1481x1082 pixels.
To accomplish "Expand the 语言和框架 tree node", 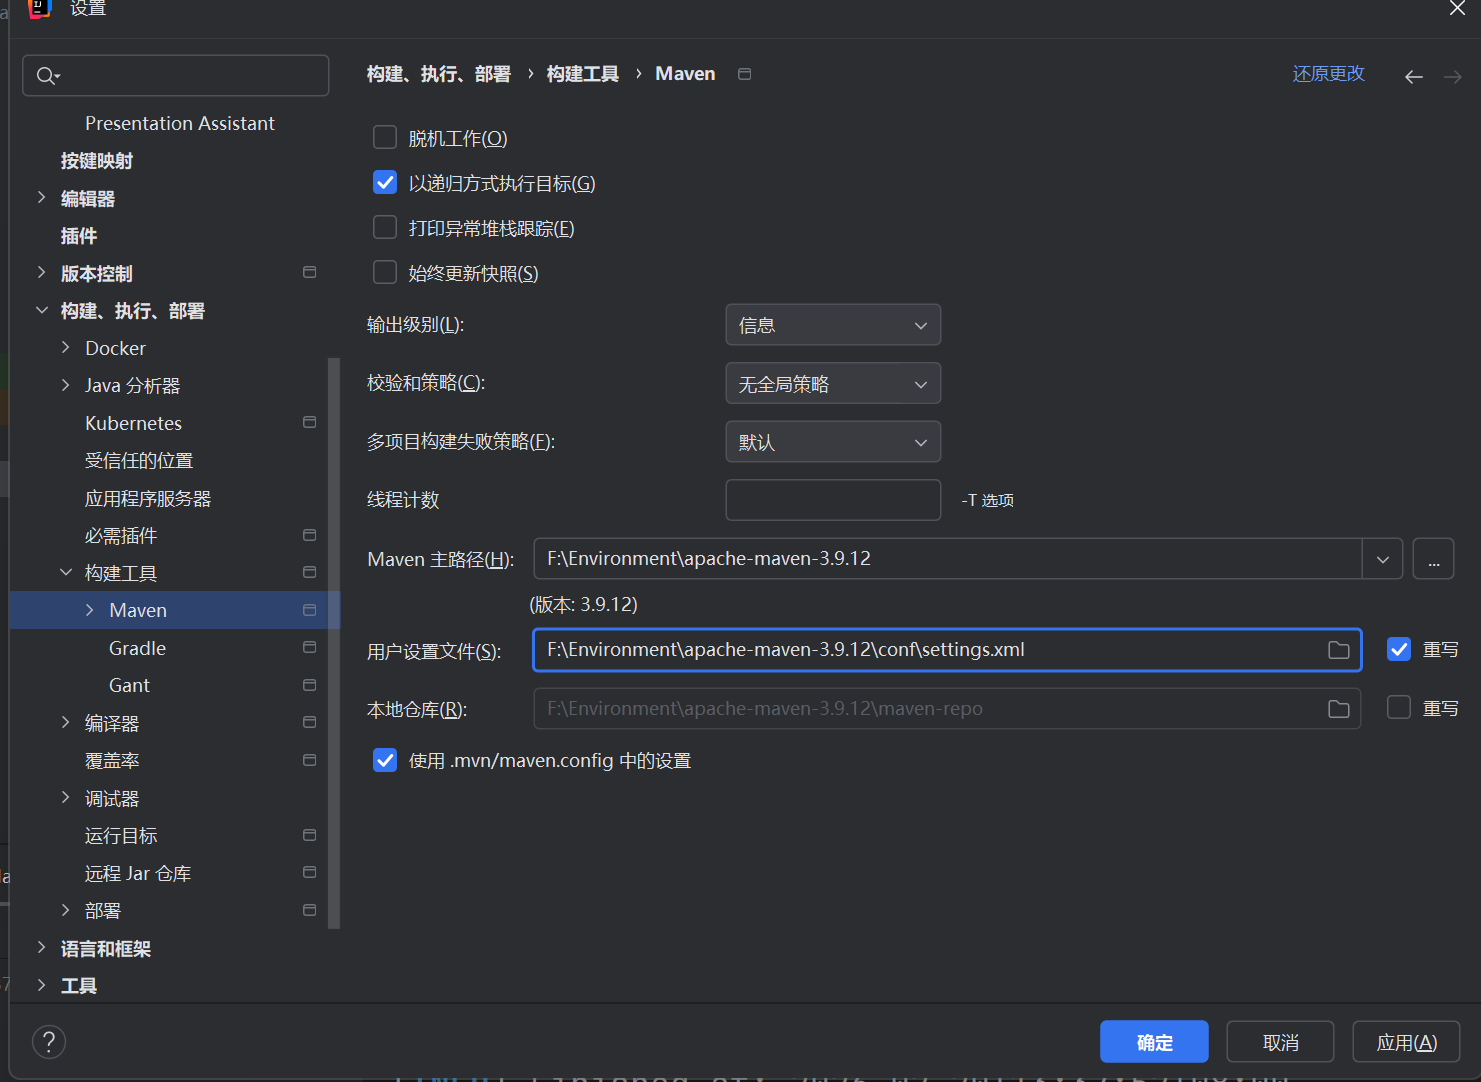I will tap(41, 947).
